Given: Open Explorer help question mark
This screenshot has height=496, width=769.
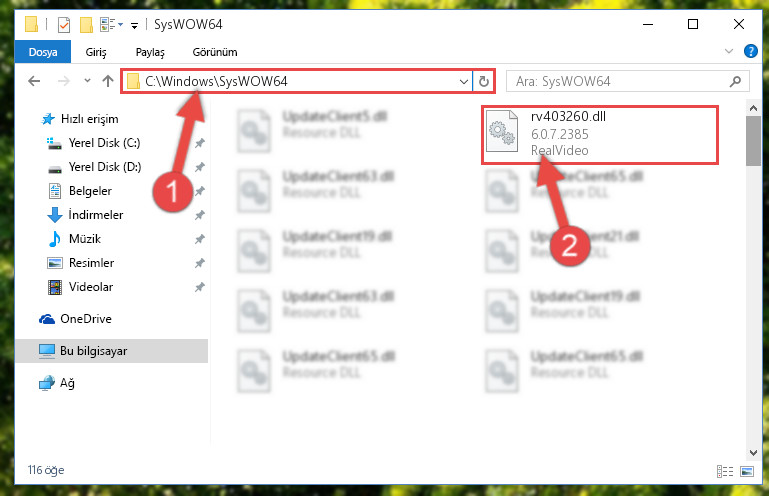Looking at the screenshot, I should coord(750,51).
